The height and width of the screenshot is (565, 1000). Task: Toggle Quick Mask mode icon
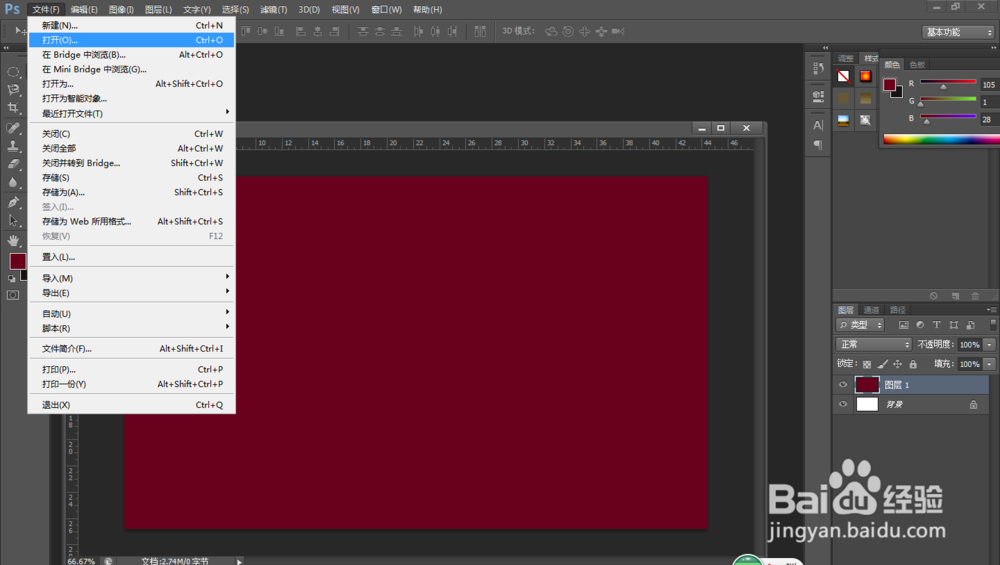(x=13, y=295)
